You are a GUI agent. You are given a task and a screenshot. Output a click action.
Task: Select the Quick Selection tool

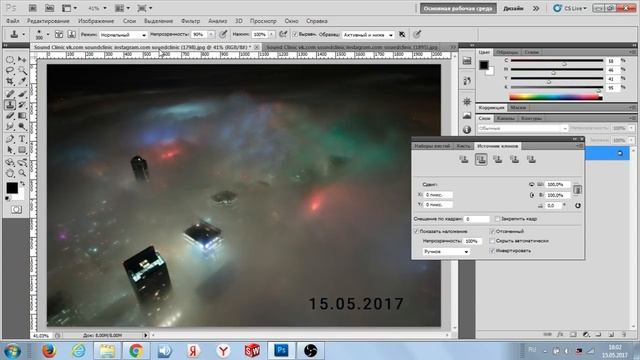pos(22,71)
